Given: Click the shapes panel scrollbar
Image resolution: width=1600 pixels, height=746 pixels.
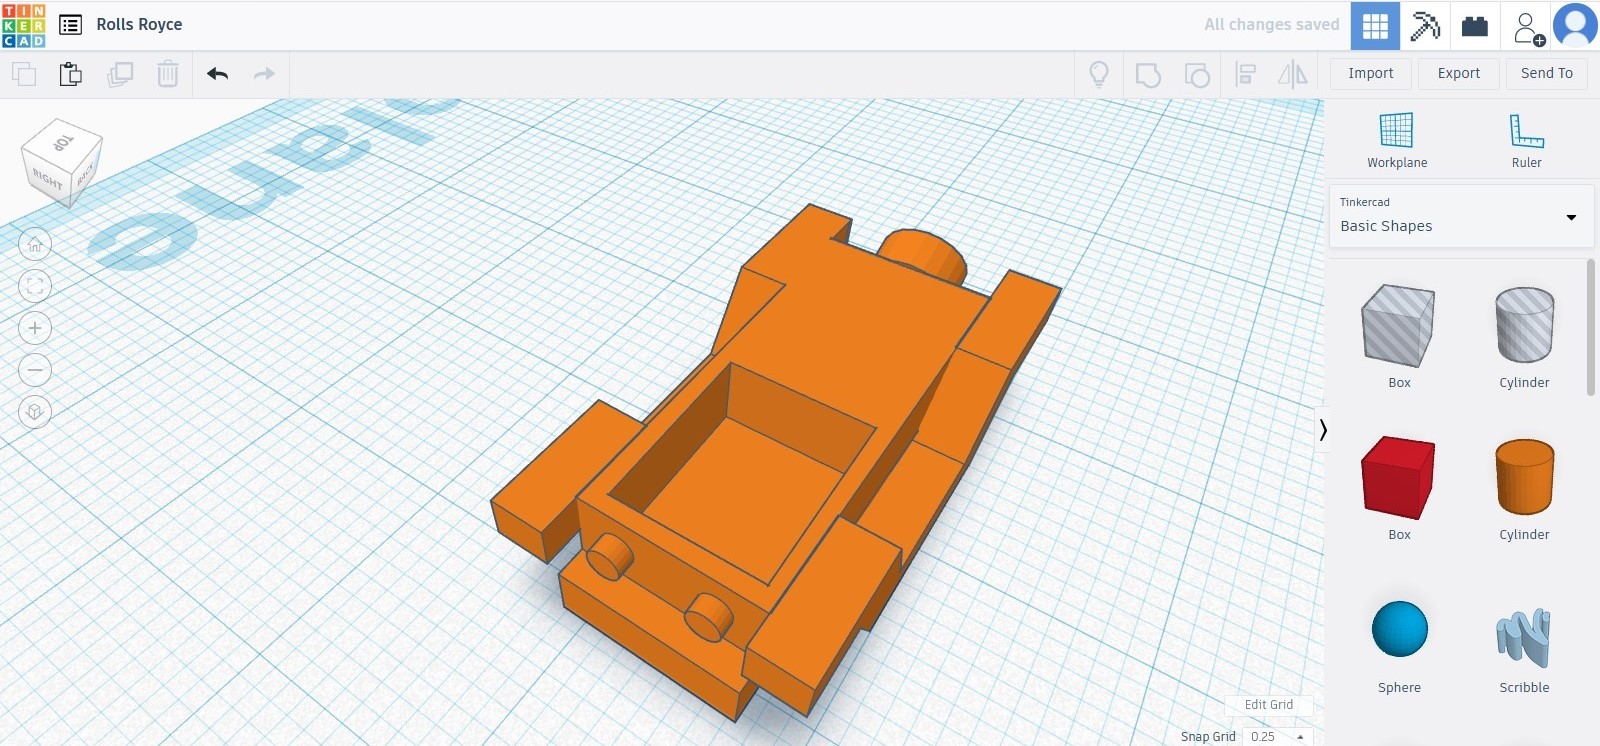Looking at the screenshot, I should (x=1591, y=328).
